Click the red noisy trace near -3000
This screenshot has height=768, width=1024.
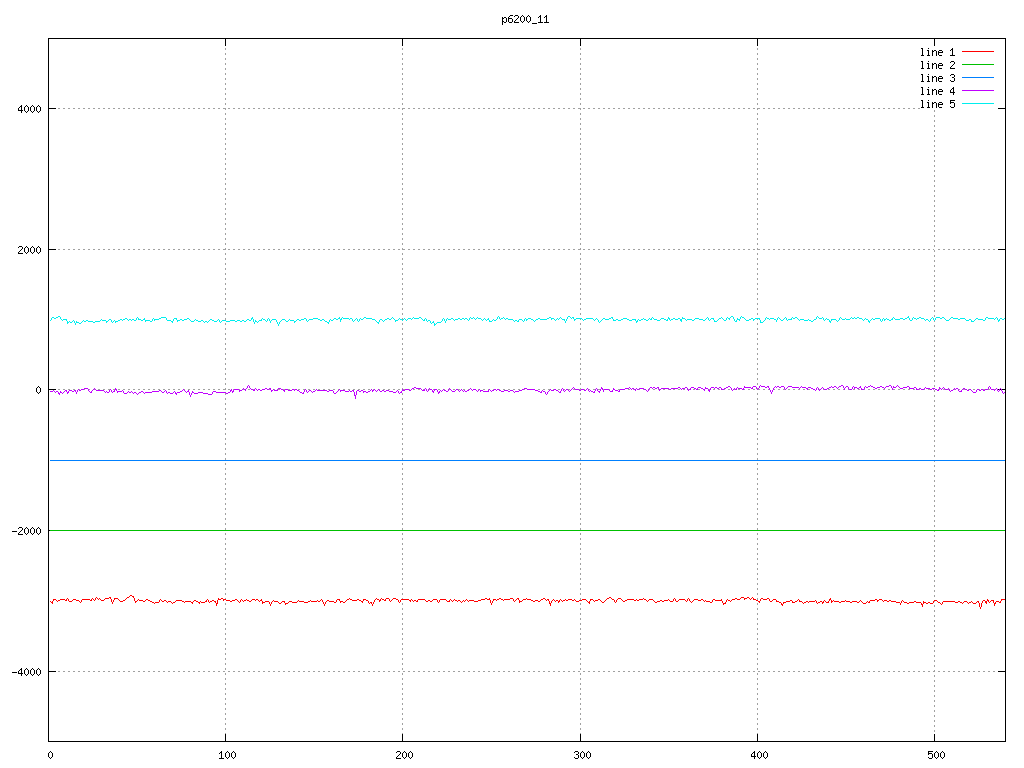(x=528, y=600)
